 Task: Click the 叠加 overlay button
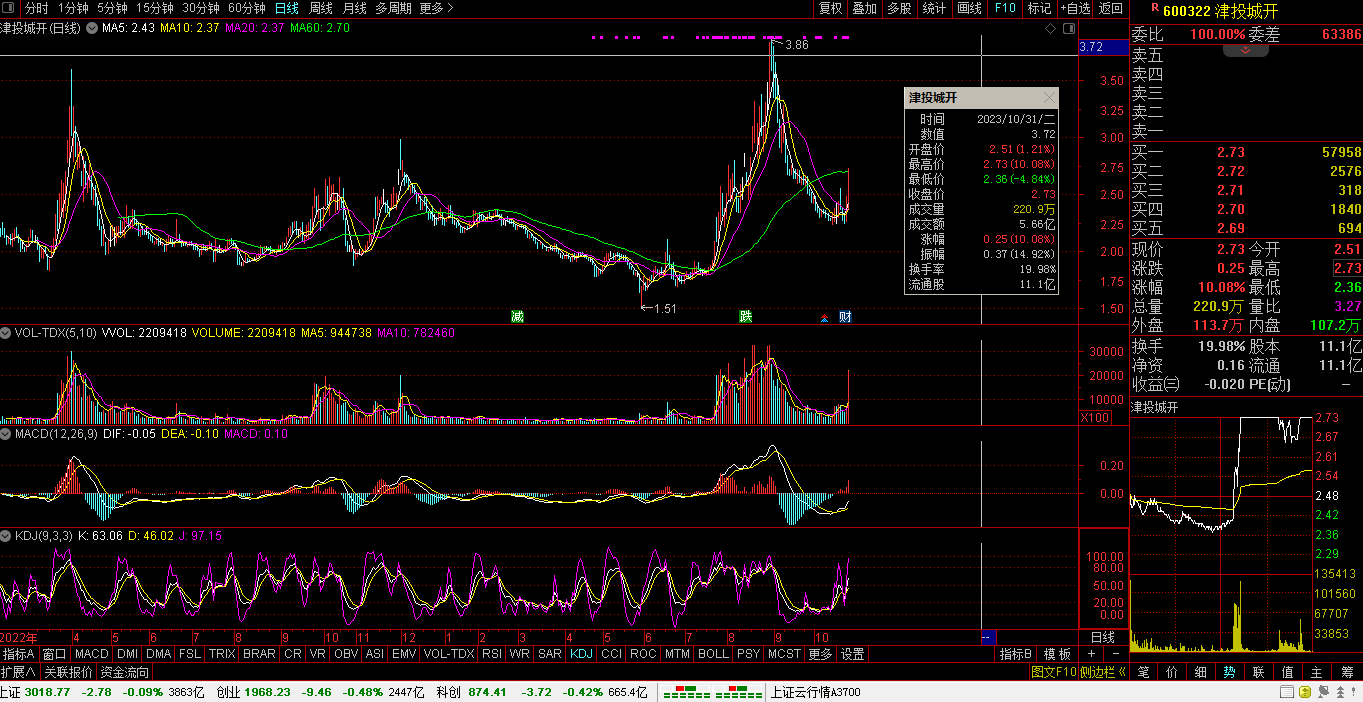pyautogui.click(x=864, y=8)
